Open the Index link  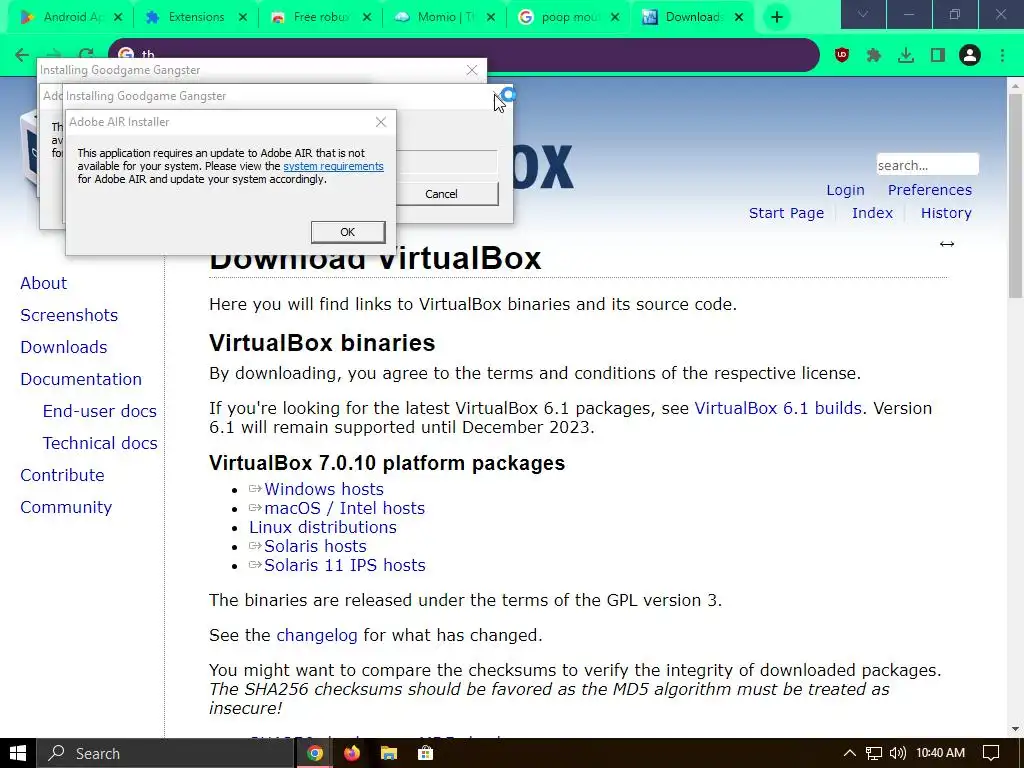[872, 213]
